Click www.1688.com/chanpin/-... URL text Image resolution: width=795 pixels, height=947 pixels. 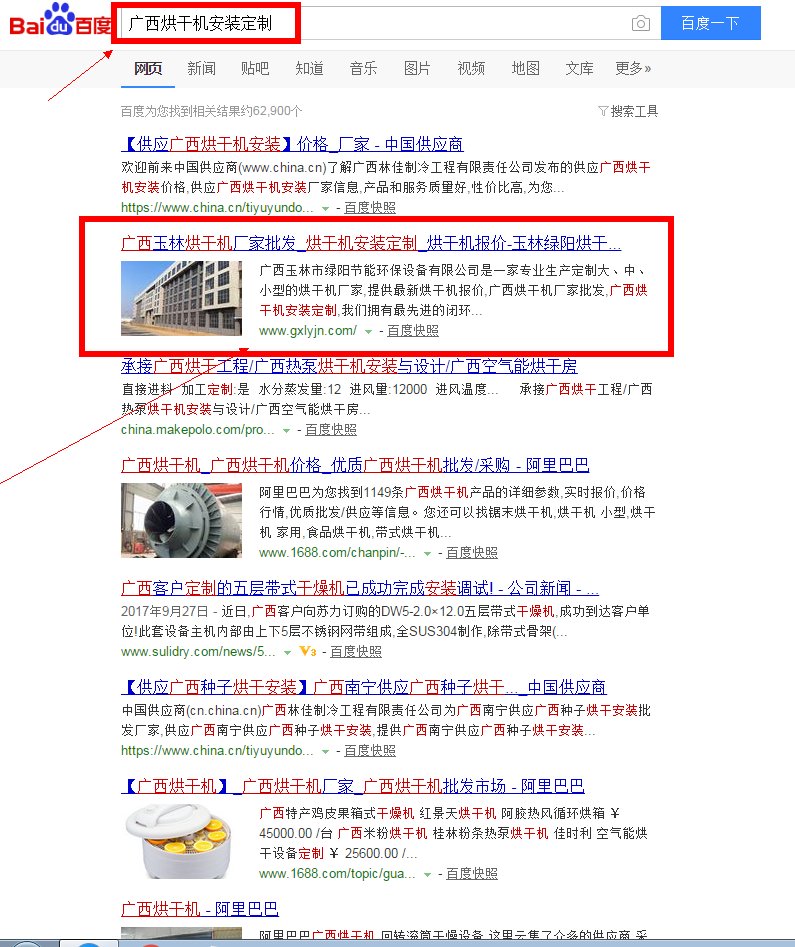tap(337, 553)
